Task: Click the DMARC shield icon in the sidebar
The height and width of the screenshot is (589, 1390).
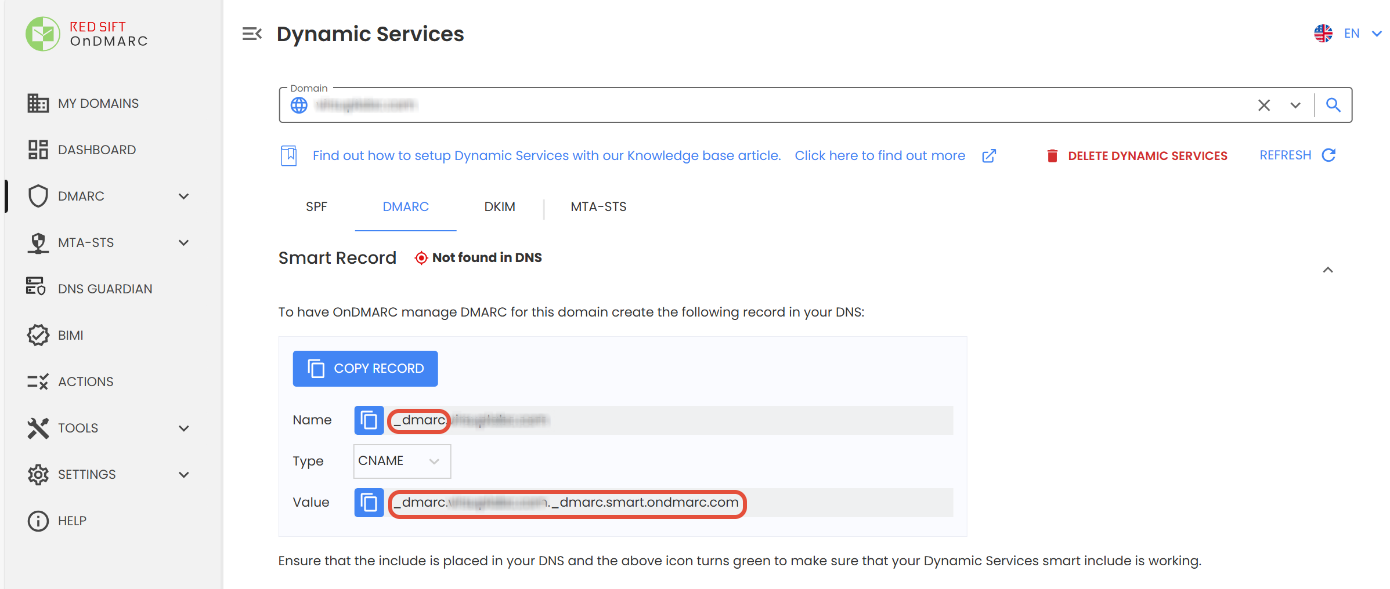Action: pos(38,196)
